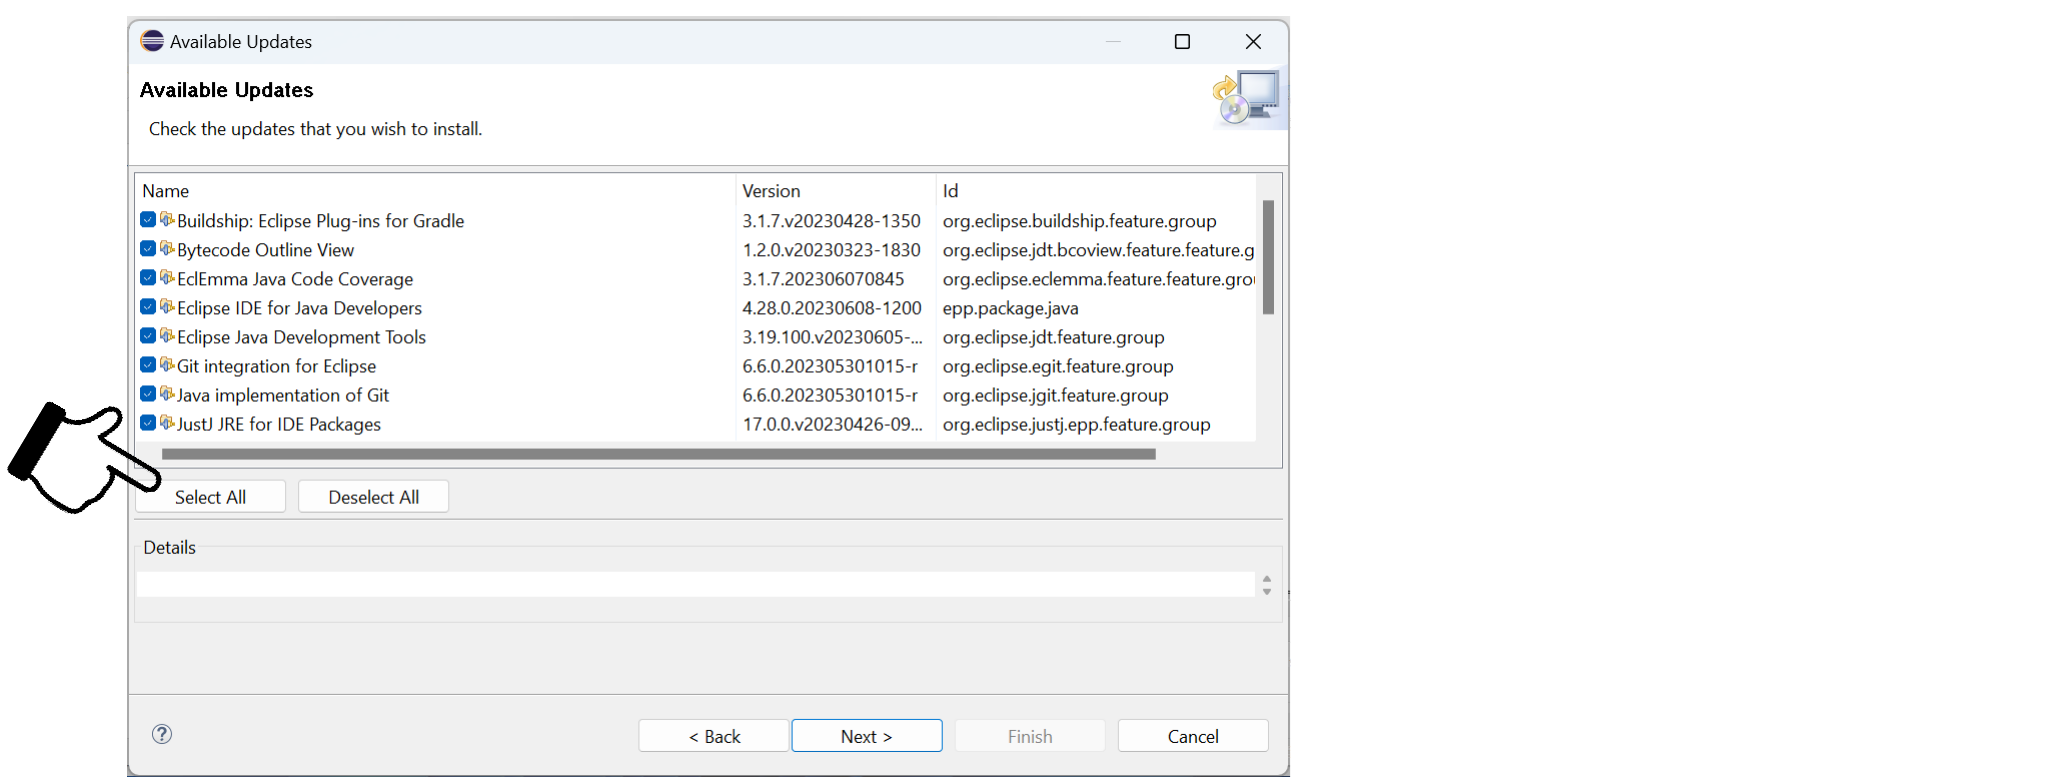Uncheck Eclipse Java Development Tools checkbox
Image resolution: width=2058 pixels, height=782 pixels.
(148, 336)
